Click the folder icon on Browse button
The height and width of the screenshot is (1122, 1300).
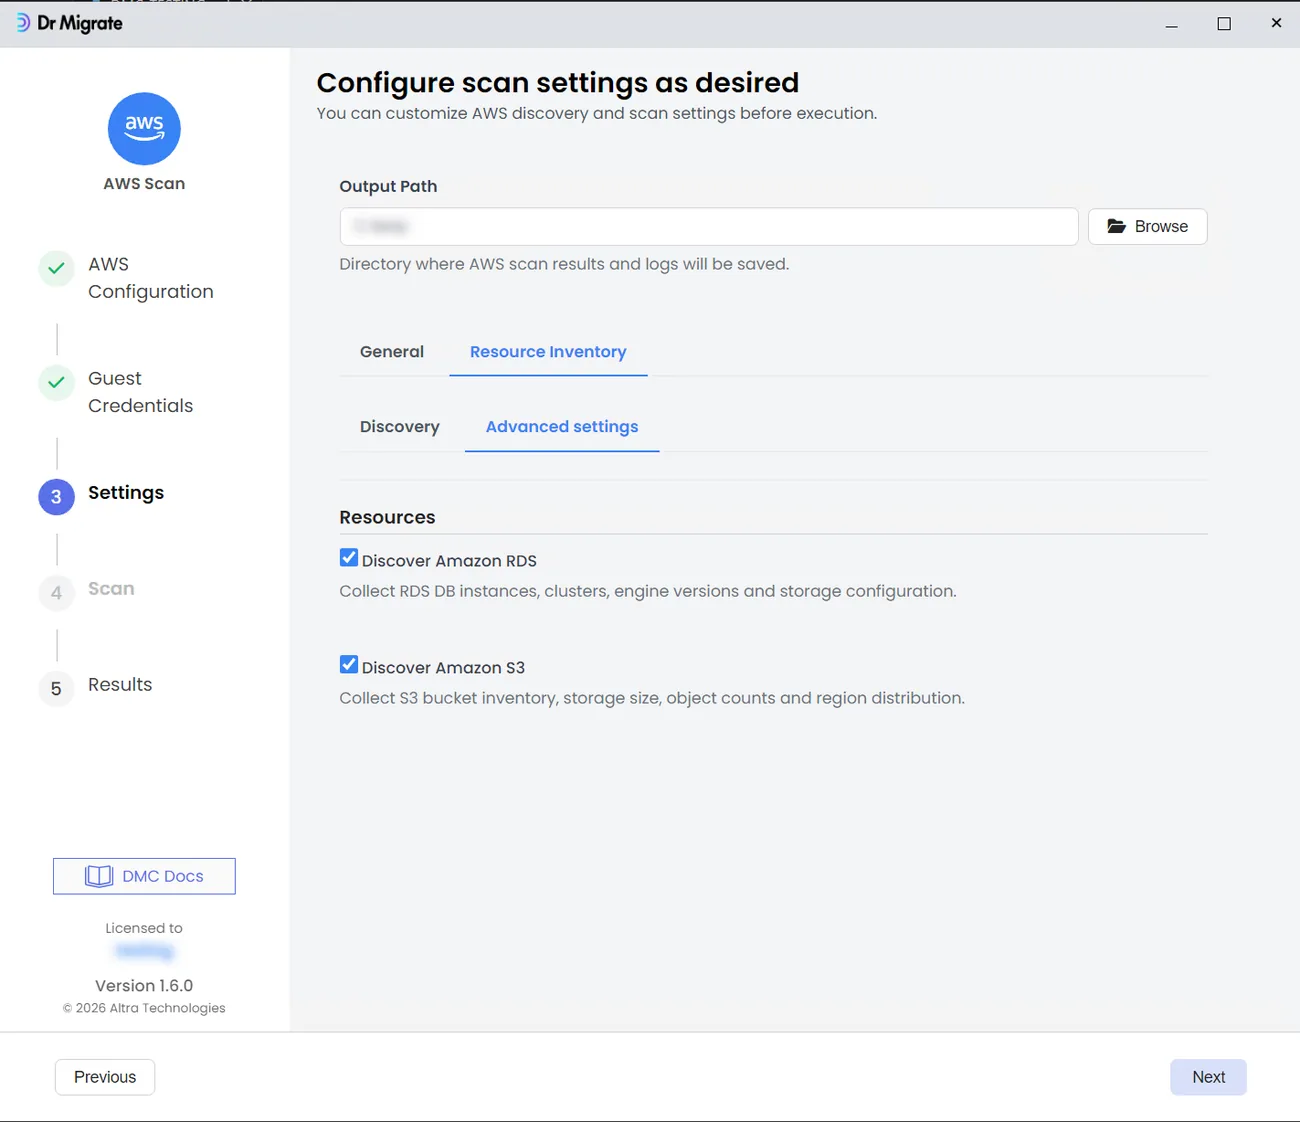click(1117, 227)
